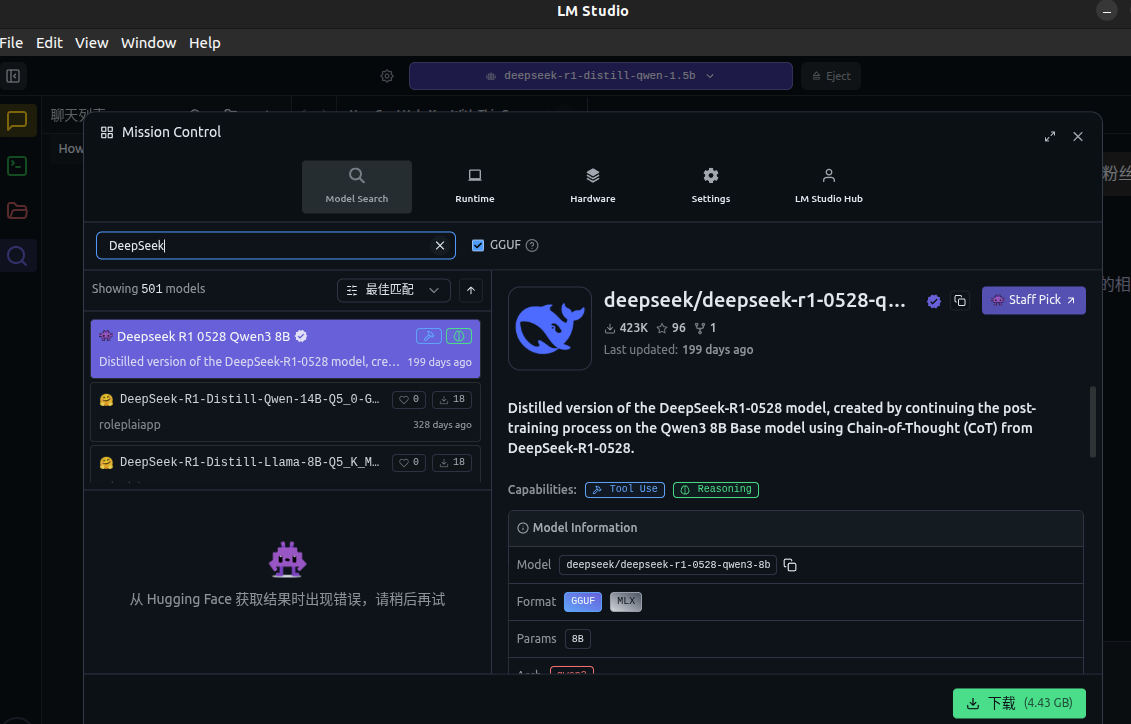Expand Mission Control to full window
The height and width of the screenshot is (724, 1131).
tap(1050, 136)
